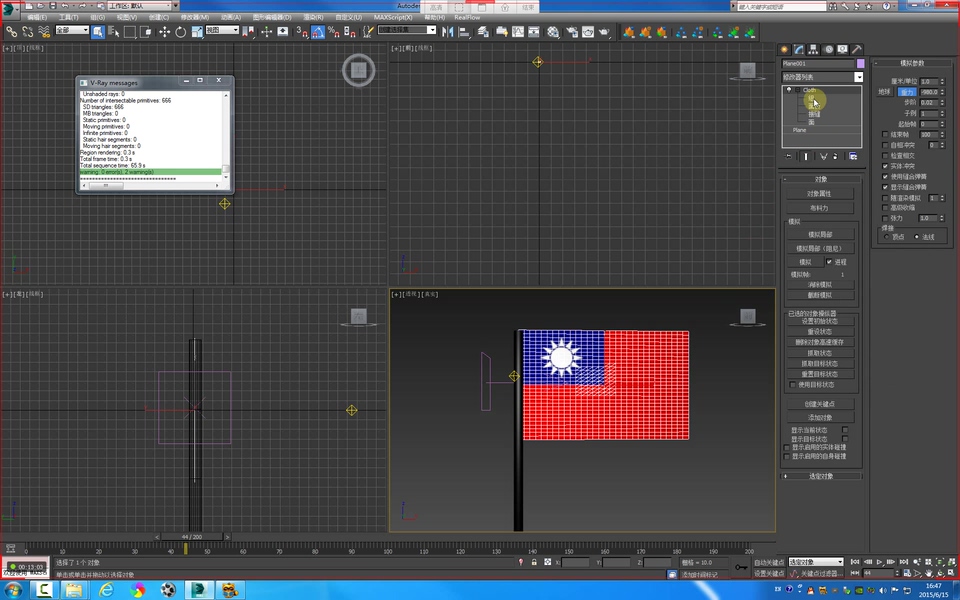Toggle the Angle Snap icon
This screenshot has height=600, width=960.
(318, 32)
